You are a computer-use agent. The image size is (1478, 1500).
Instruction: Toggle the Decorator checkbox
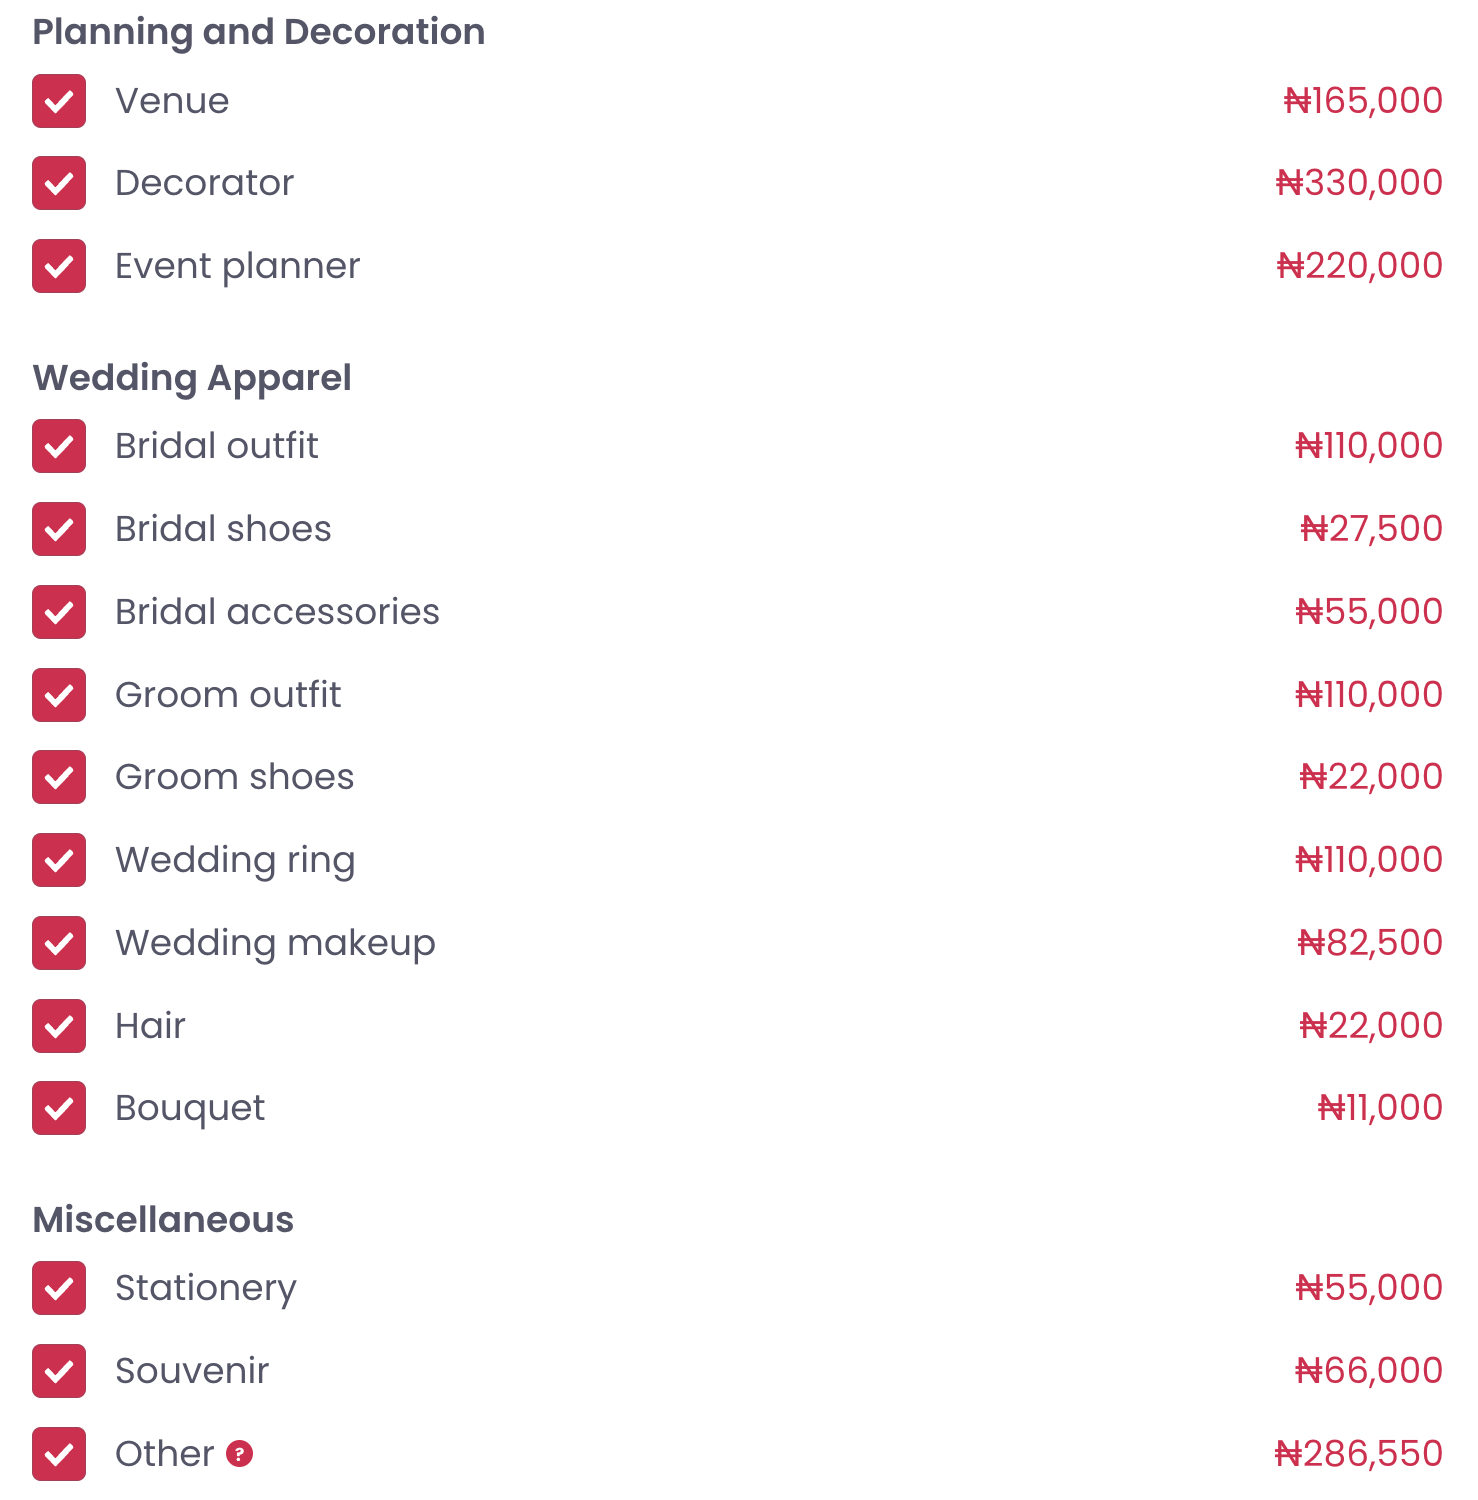pyautogui.click(x=59, y=183)
